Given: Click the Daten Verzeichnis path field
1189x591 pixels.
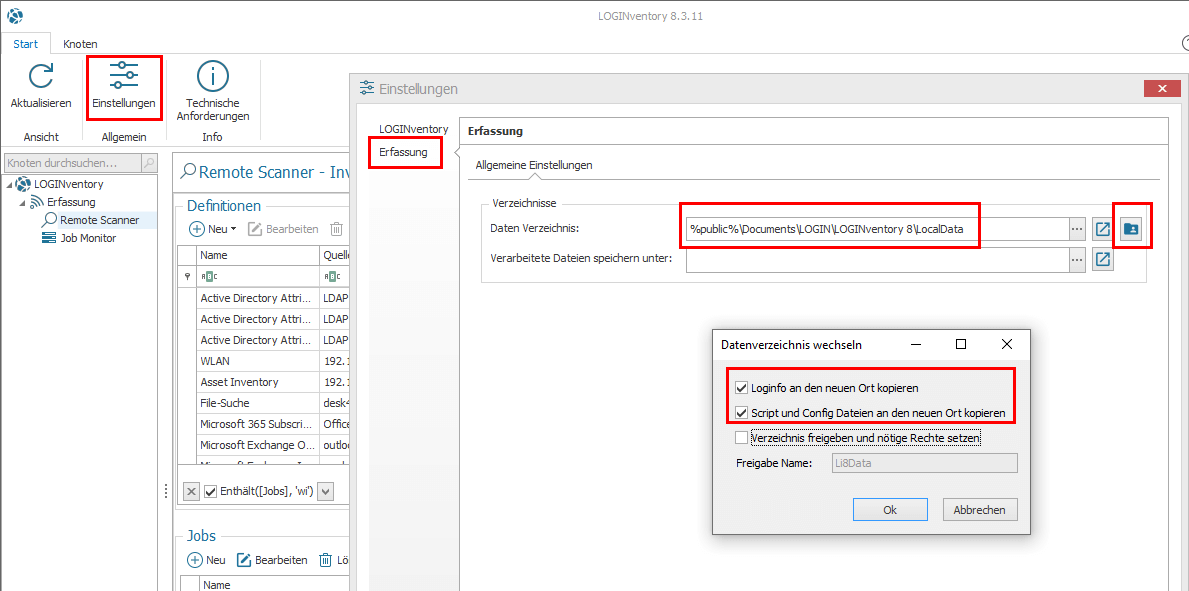Looking at the screenshot, I should [877, 228].
